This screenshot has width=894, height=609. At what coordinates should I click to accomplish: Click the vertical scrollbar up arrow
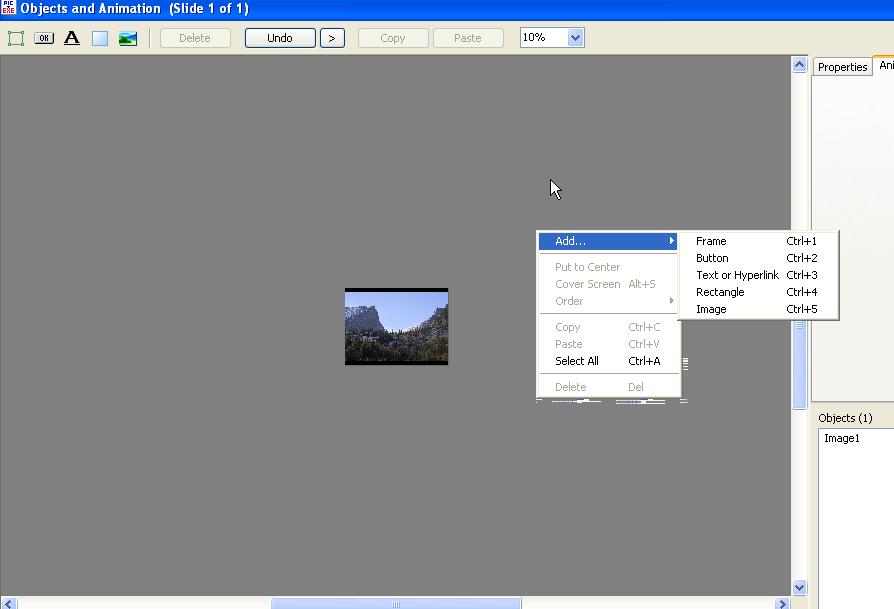click(x=799, y=64)
